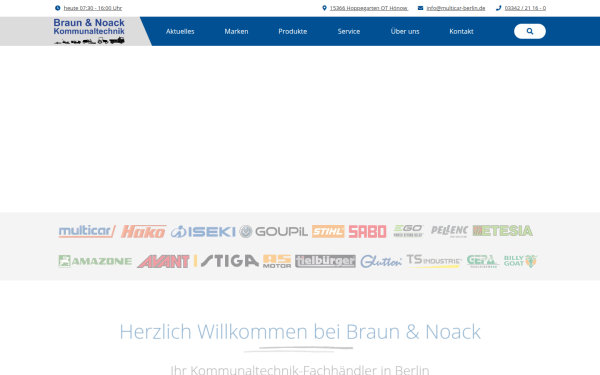
Task: Click the heading Herzlich Willkommen bei Braun & Noack
Action: click(x=300, y=331)
